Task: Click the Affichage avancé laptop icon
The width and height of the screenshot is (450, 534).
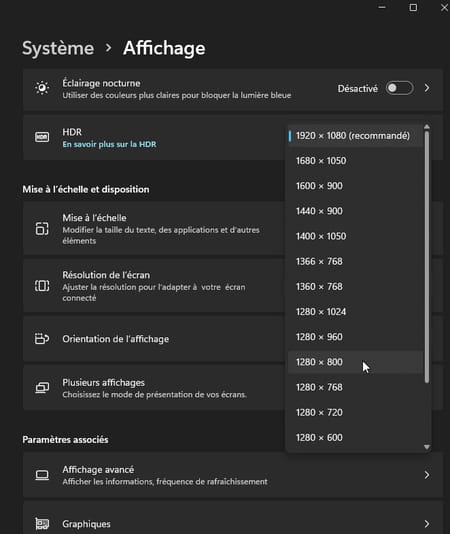Action: [x=42, y=475]
